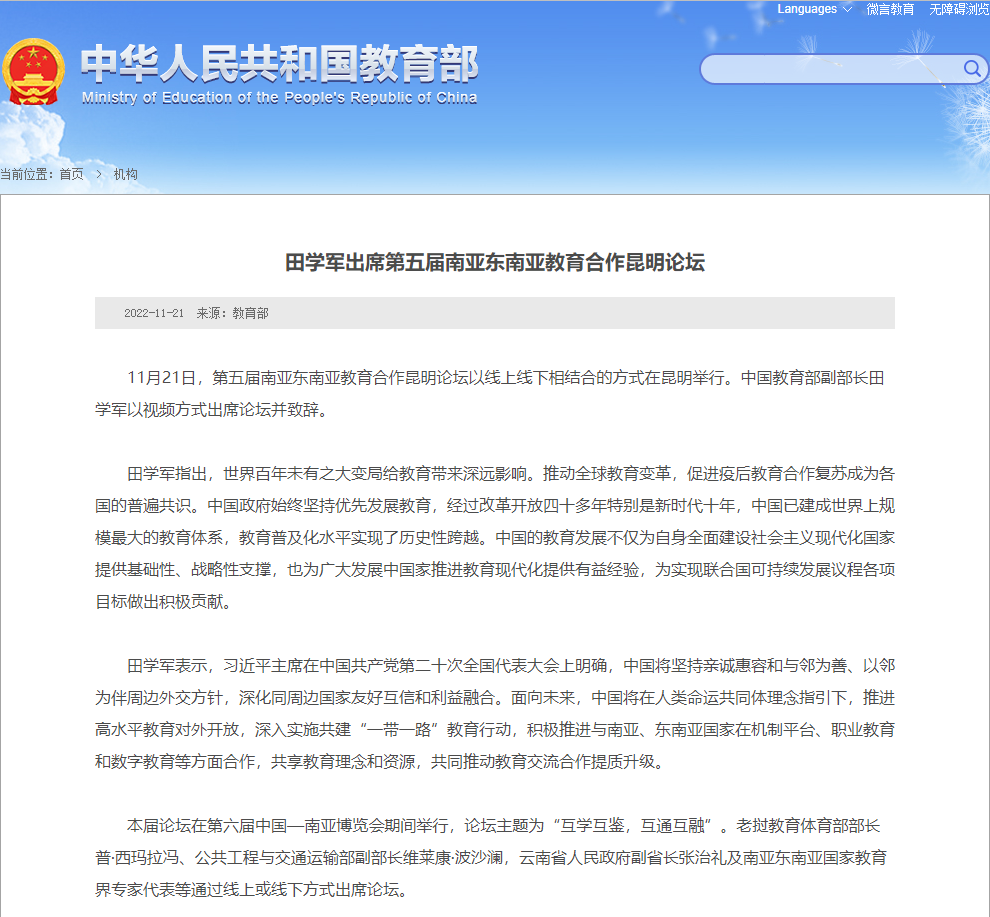Viewport: 990px width, 917px height.
Task: Open the Languages dropdown
Action: click(814, 9)
